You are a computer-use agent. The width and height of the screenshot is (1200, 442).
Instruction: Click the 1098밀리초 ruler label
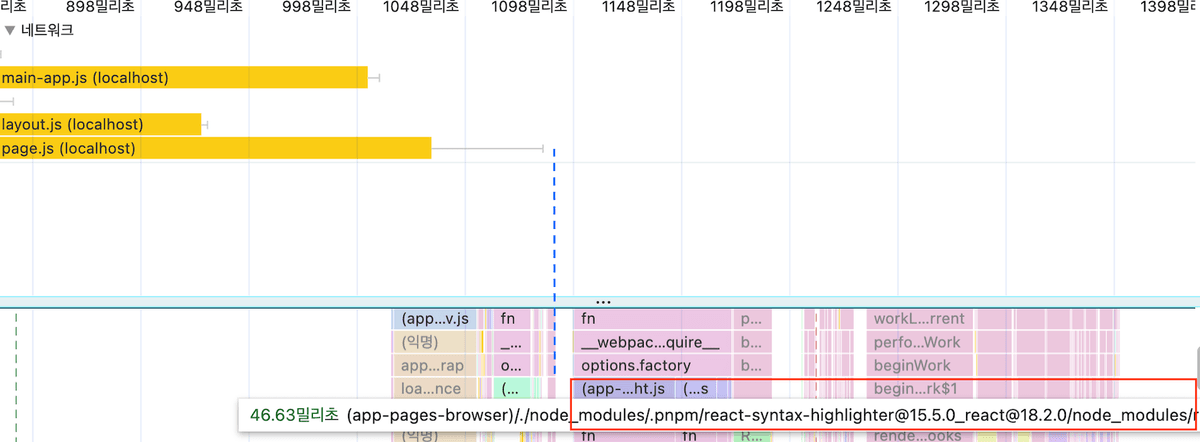pyautogui.click(x=528, y=8)
